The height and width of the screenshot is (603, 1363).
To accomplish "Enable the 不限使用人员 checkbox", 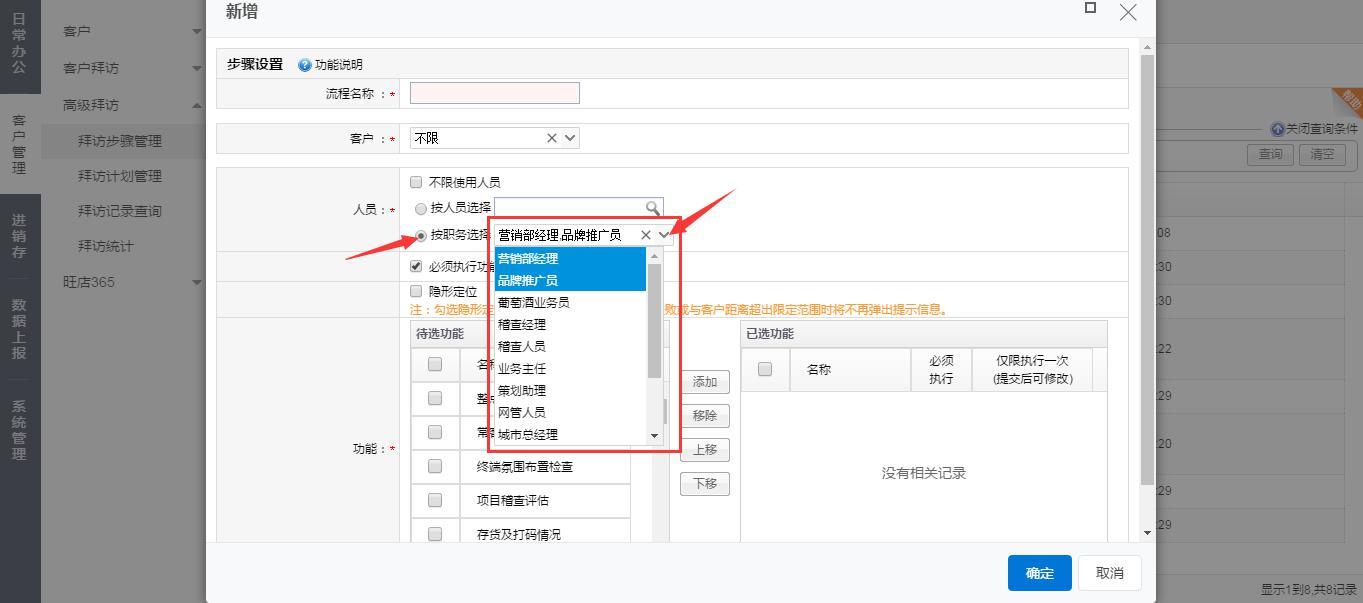I will 416,182.
